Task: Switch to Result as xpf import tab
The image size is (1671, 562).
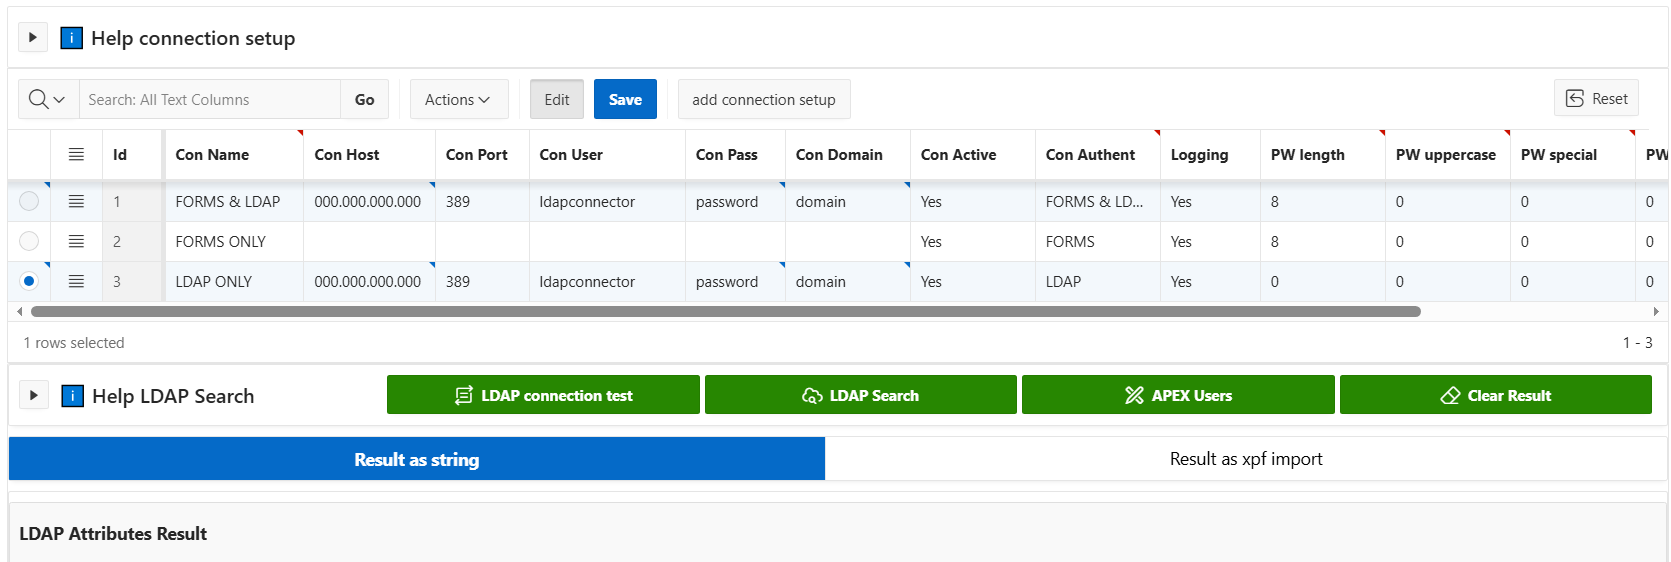Action: (1246, 459)
